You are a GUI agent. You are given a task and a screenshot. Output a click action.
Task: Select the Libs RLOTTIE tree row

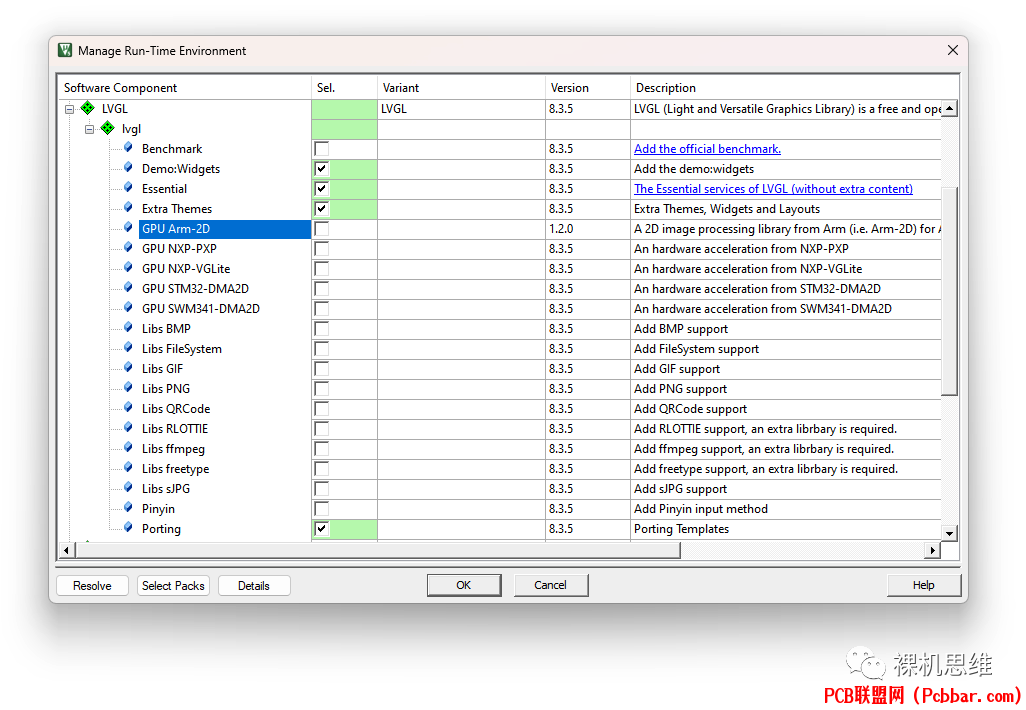point(175,429)
